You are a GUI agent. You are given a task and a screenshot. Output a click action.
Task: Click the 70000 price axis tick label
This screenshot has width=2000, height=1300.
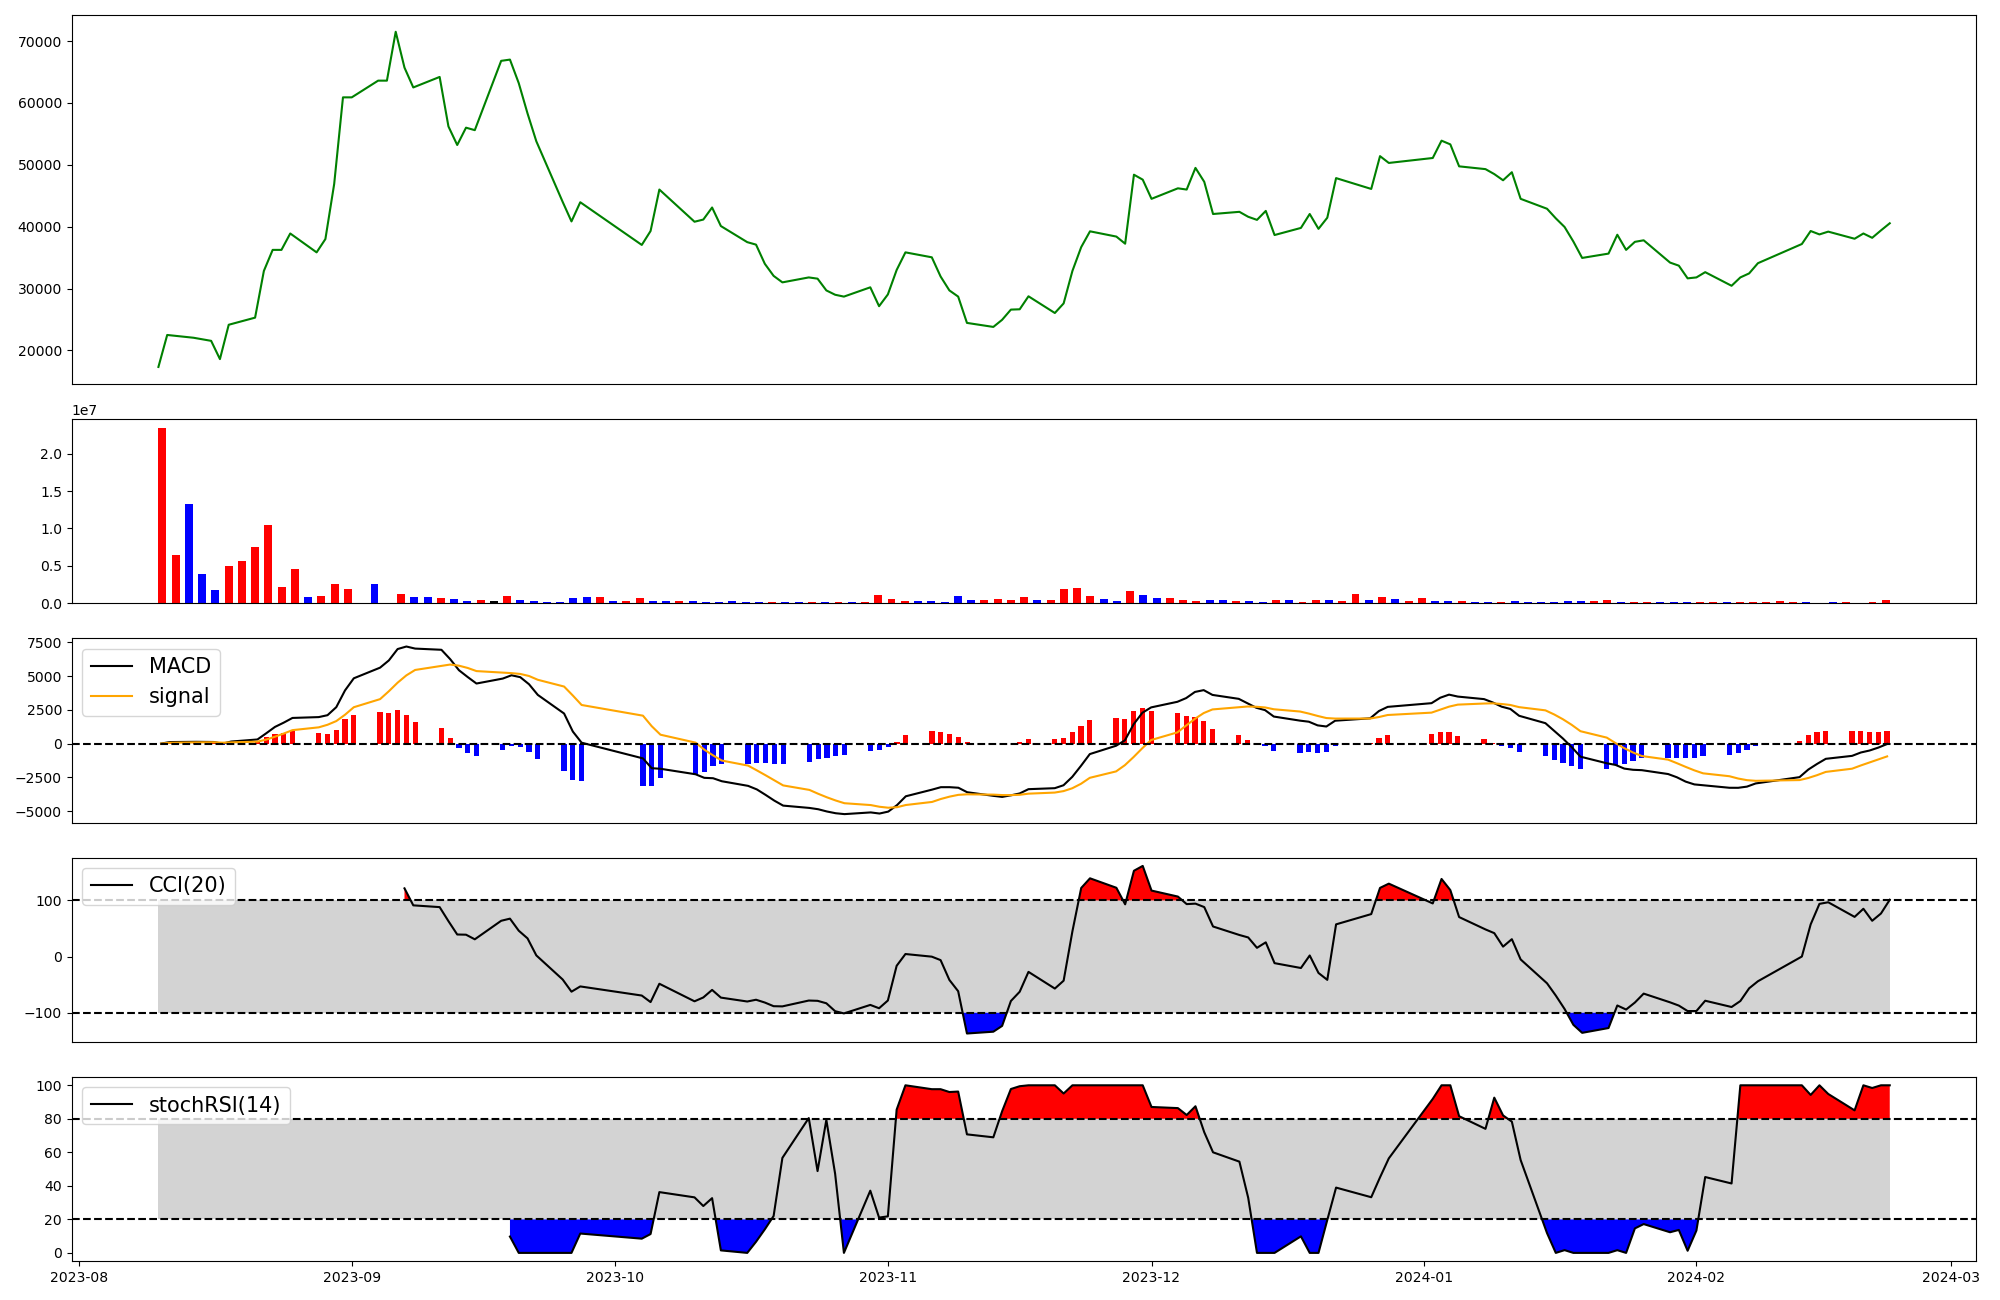coord(40,42)
